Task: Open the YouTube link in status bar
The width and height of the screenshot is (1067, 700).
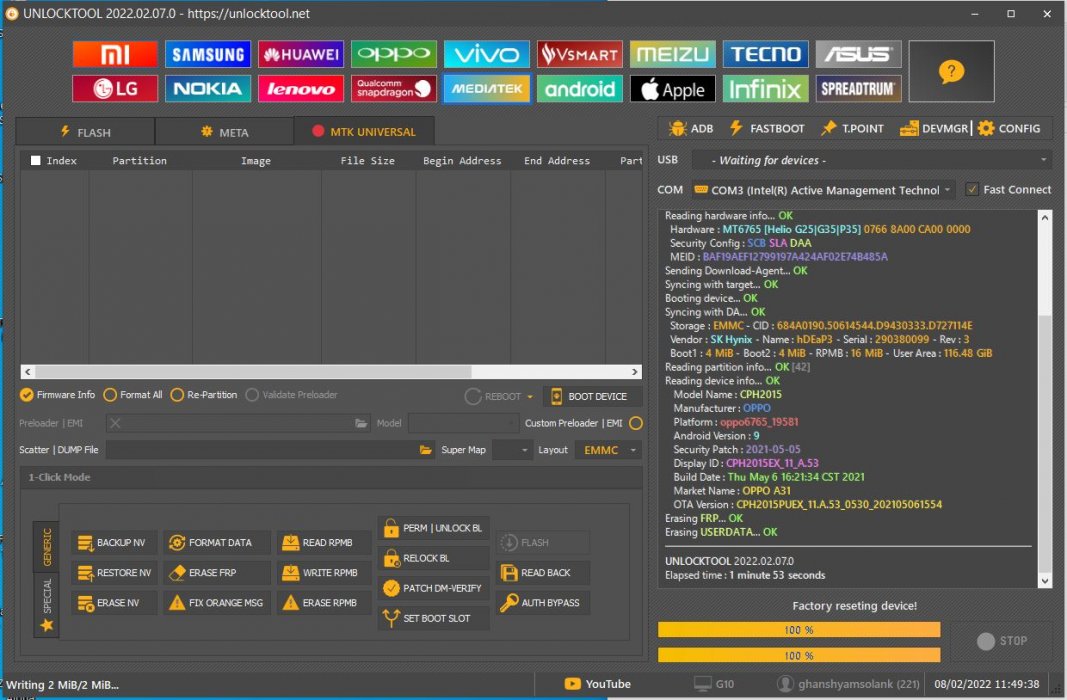Action: click(597, 684)
